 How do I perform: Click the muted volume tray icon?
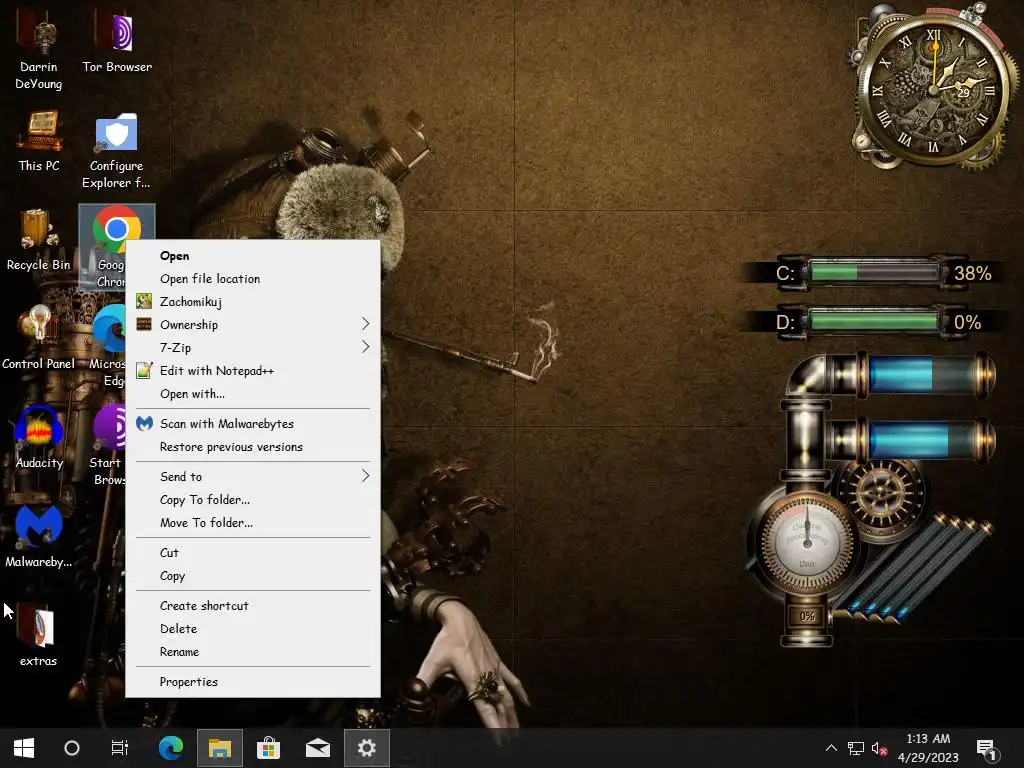(x=879, y=748)
